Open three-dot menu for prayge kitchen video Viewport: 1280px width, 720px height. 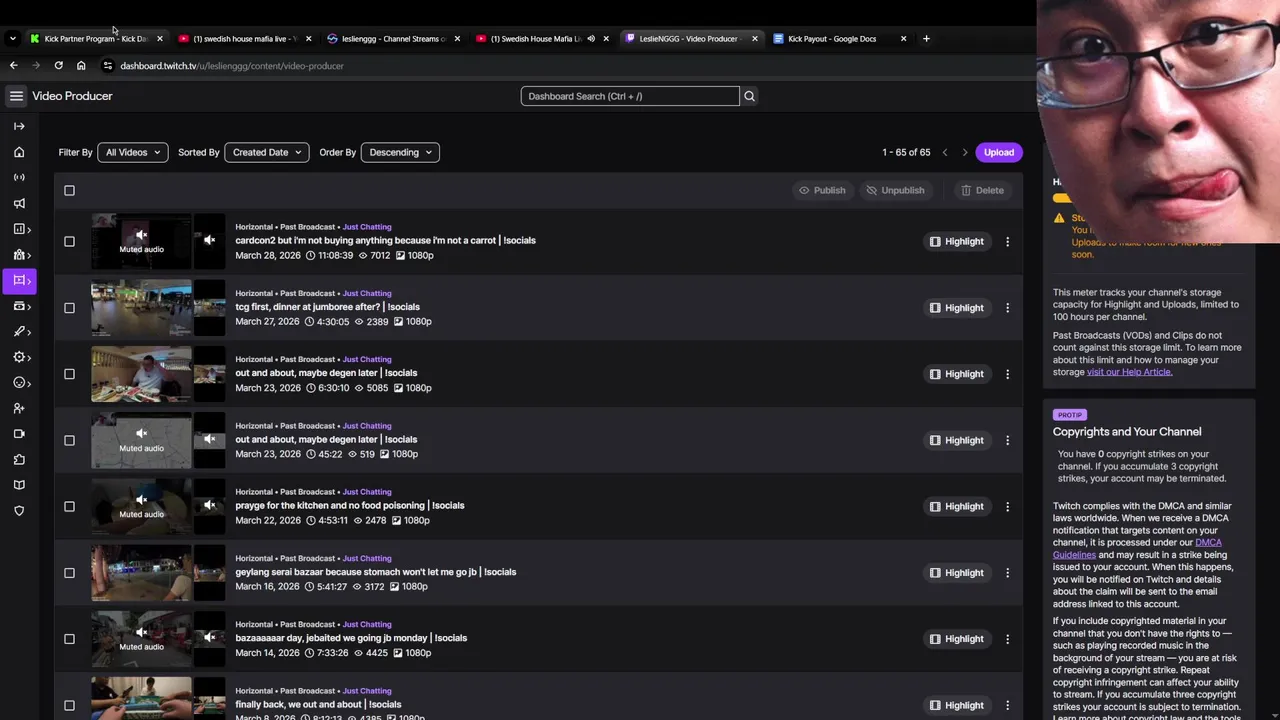[1007, 506]
